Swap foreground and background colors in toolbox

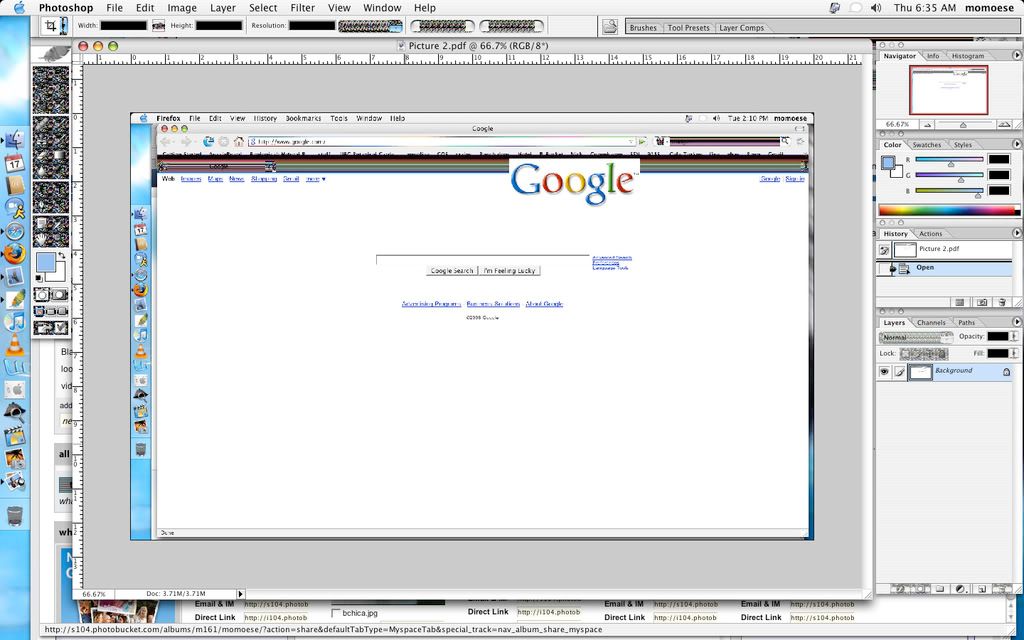coord(62,255)
